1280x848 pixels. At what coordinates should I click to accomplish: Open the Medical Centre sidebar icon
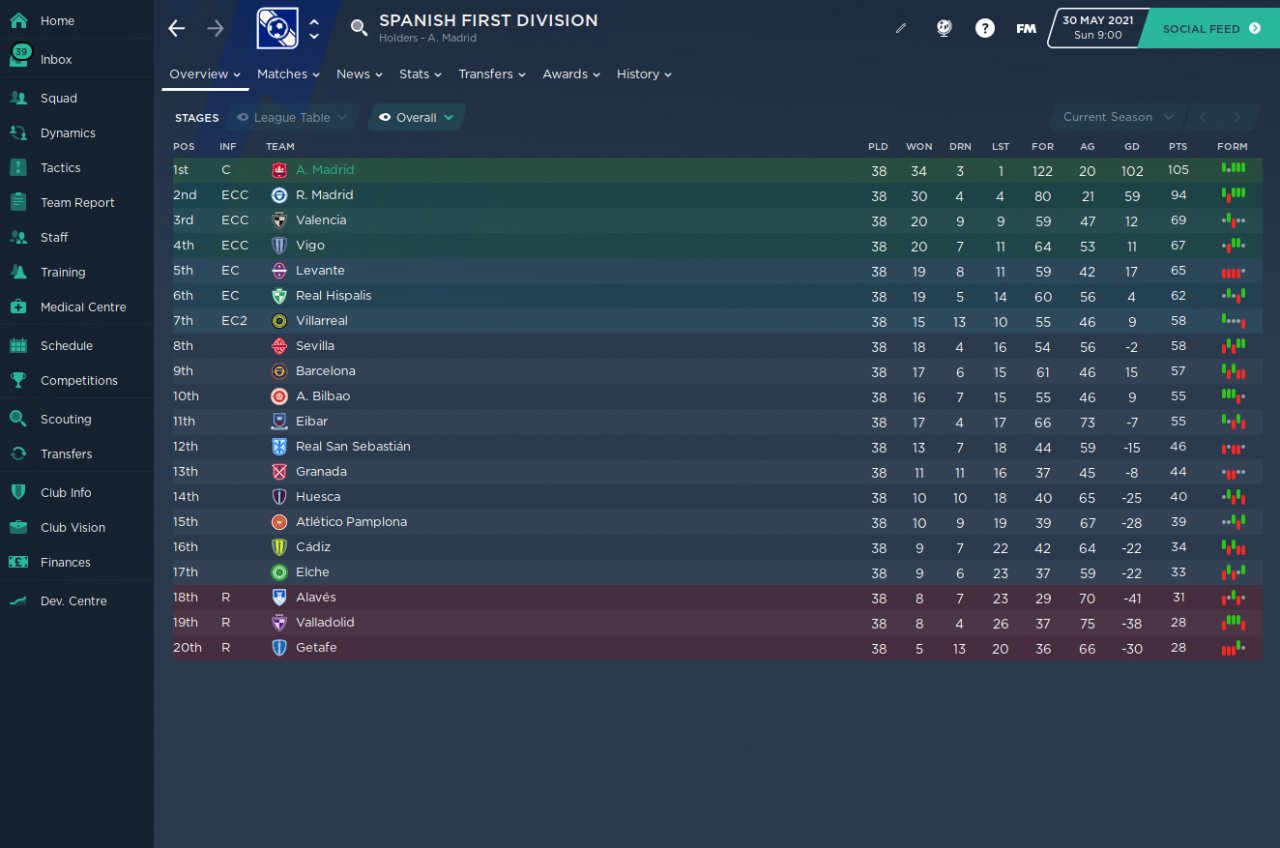coord(18,307)
